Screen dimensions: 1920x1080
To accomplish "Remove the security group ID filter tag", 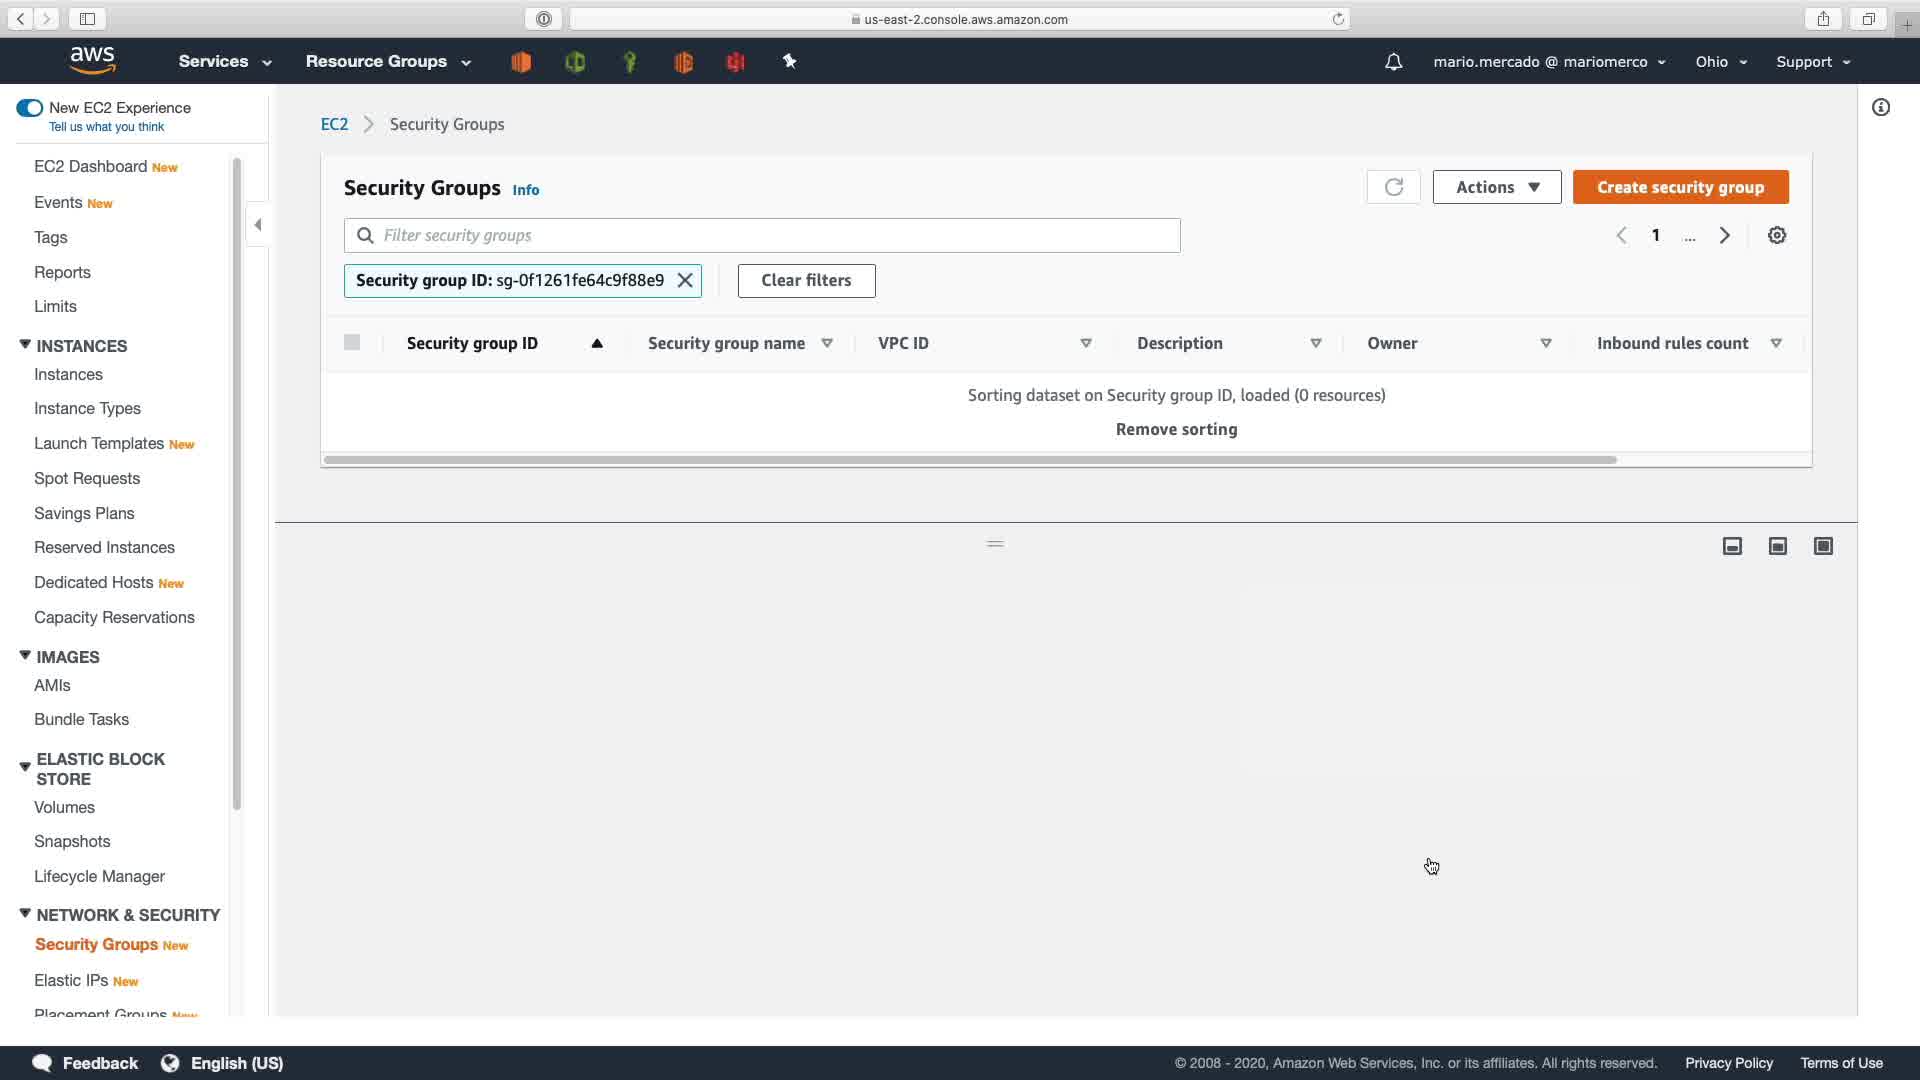I will point(685,280).
